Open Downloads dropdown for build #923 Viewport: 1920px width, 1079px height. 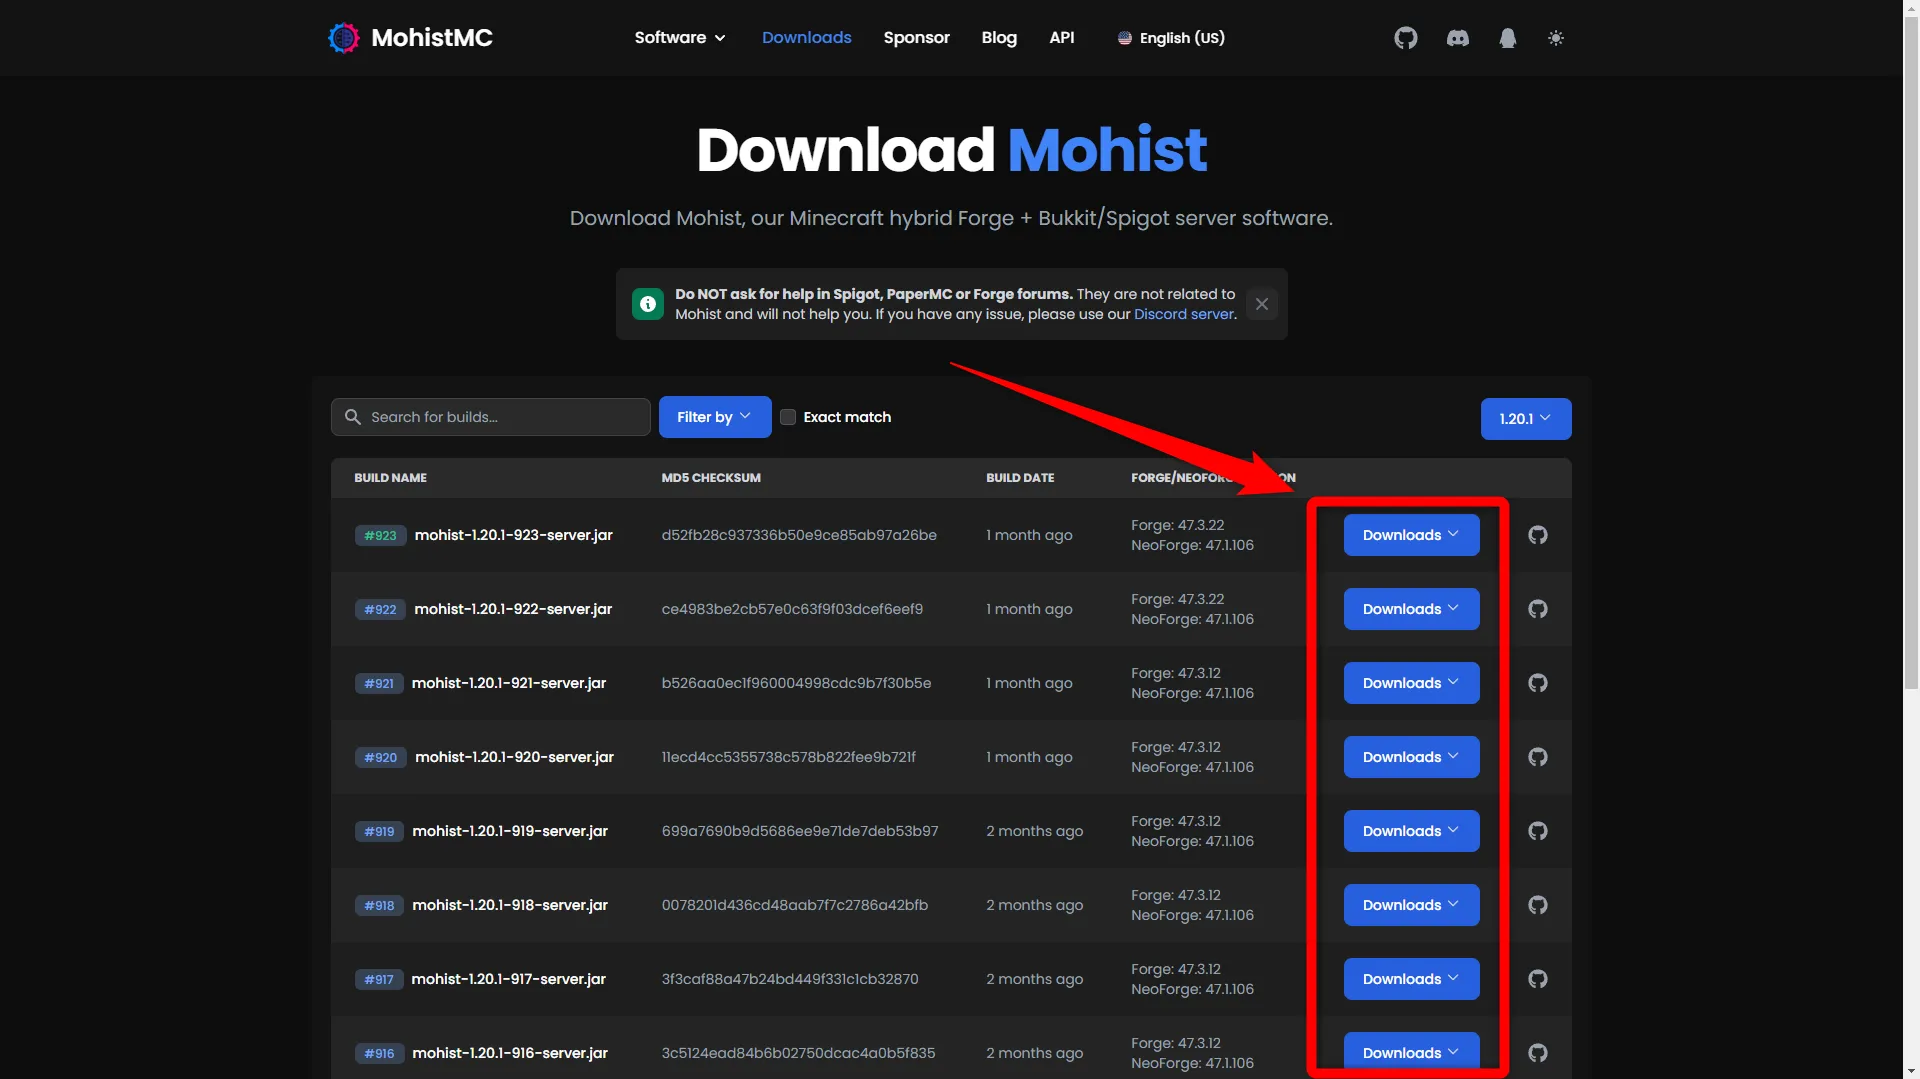pyautogui.click(x=1411, y=535)
